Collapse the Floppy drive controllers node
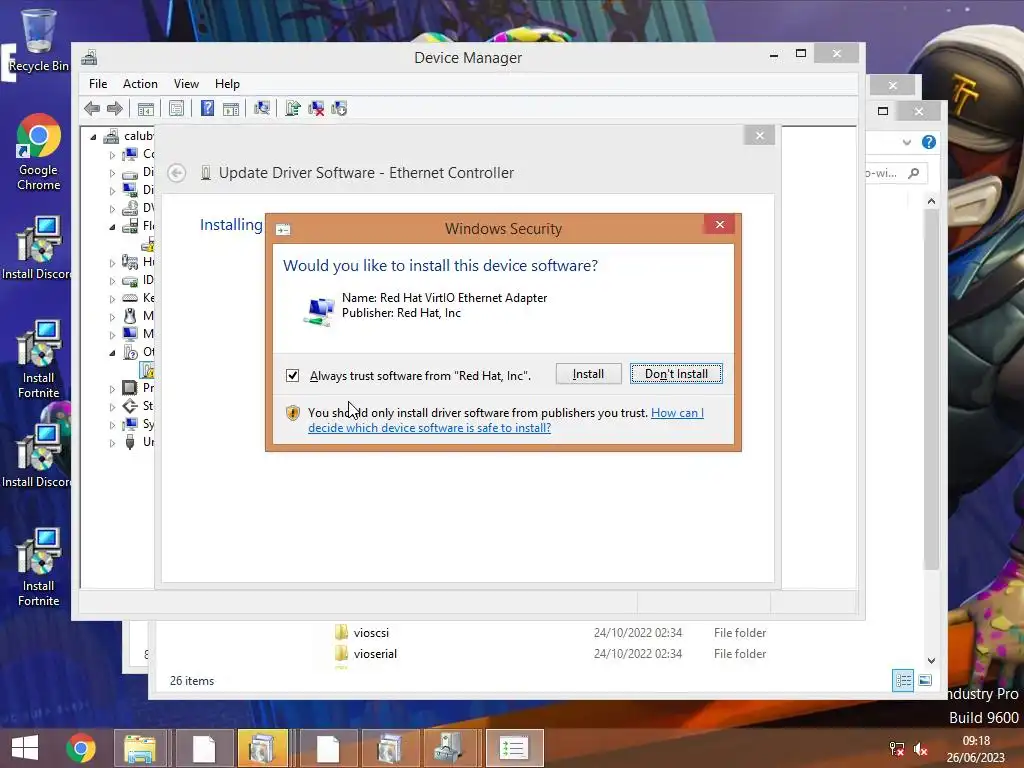 [x=112, y=227]
